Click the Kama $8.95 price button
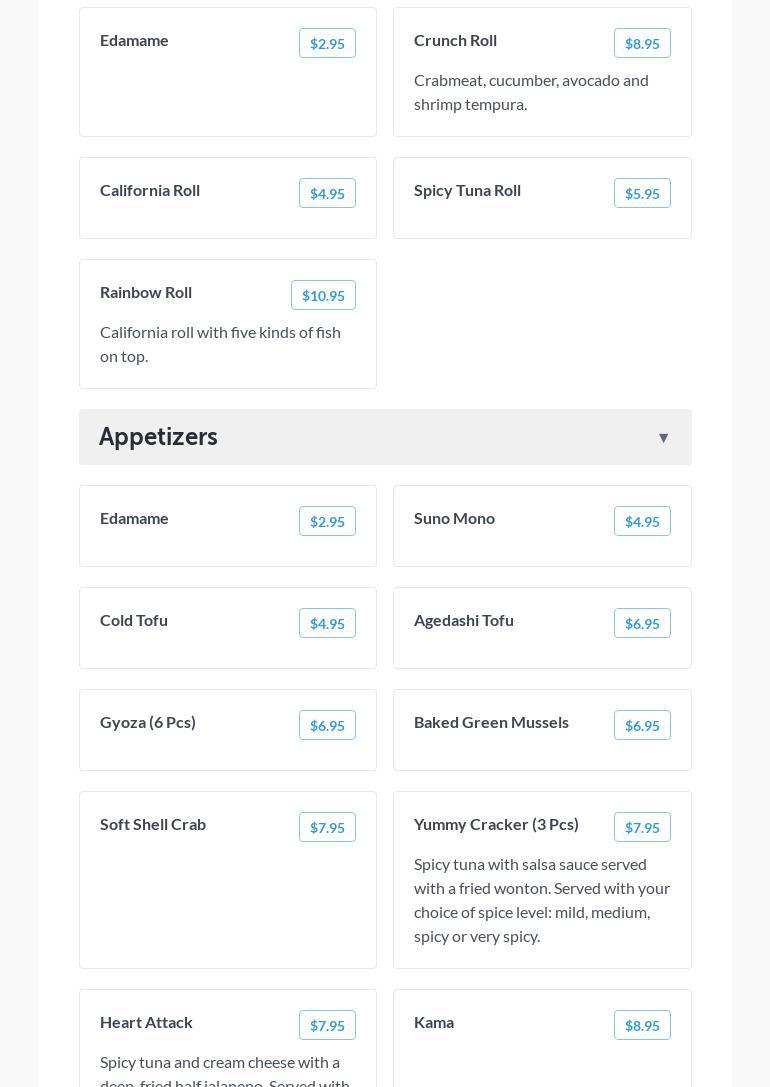This screenshot has height=1087, width=770. point(642,1025)
